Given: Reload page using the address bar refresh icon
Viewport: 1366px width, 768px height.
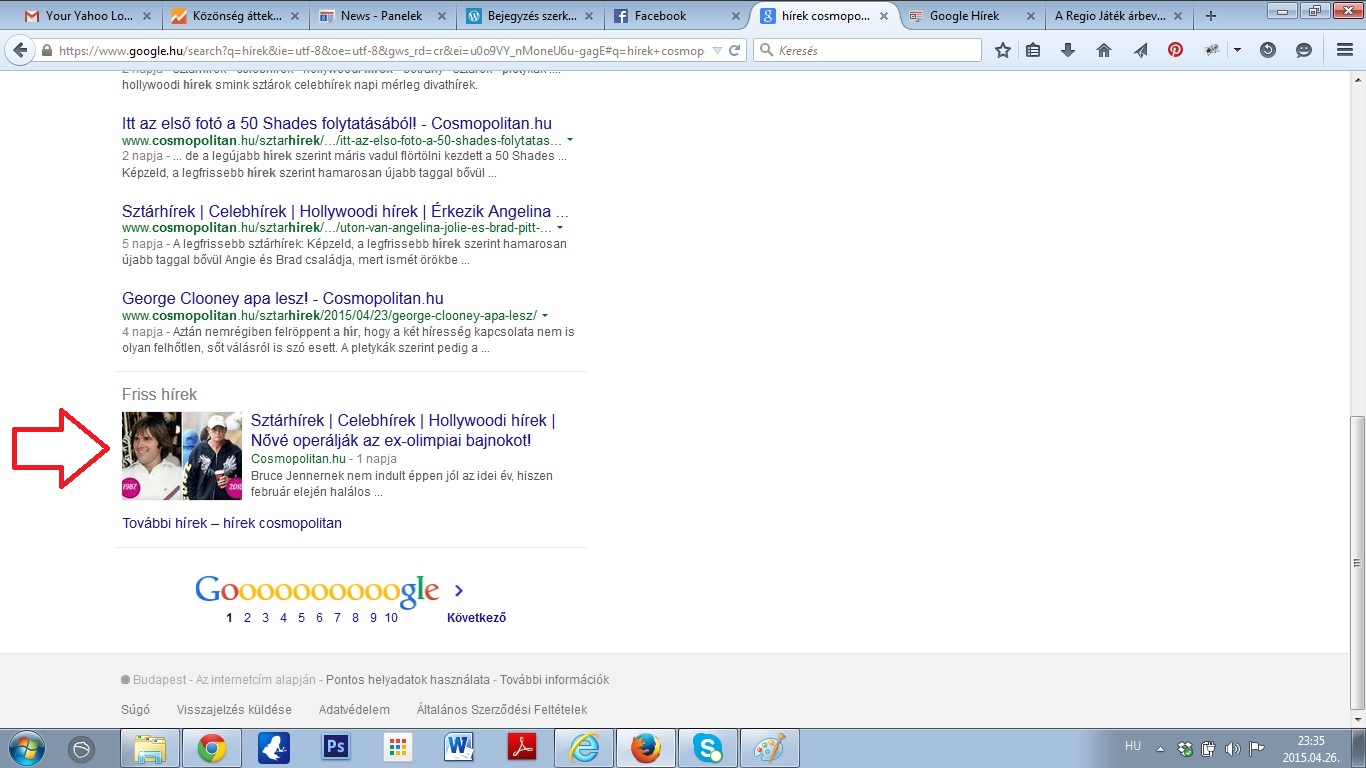Looking at the screenshot, I should [736, 50].
